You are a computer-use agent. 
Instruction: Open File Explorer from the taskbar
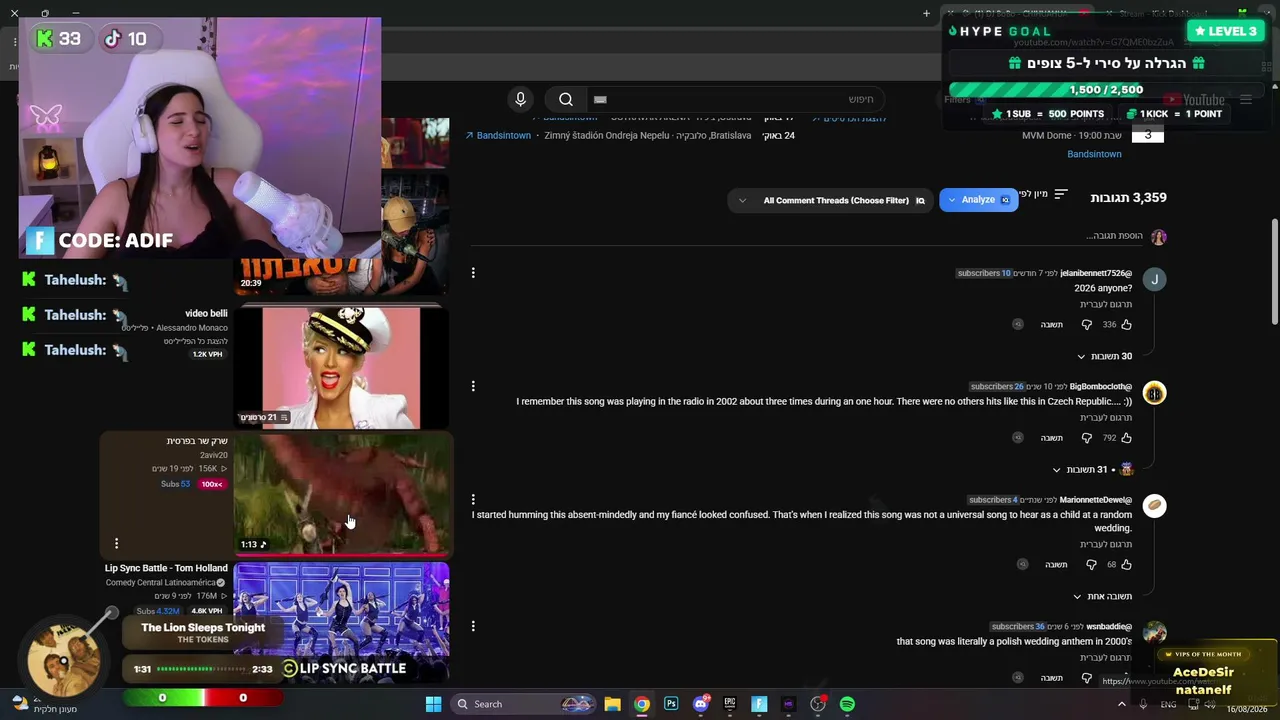(x=612, y=704)
